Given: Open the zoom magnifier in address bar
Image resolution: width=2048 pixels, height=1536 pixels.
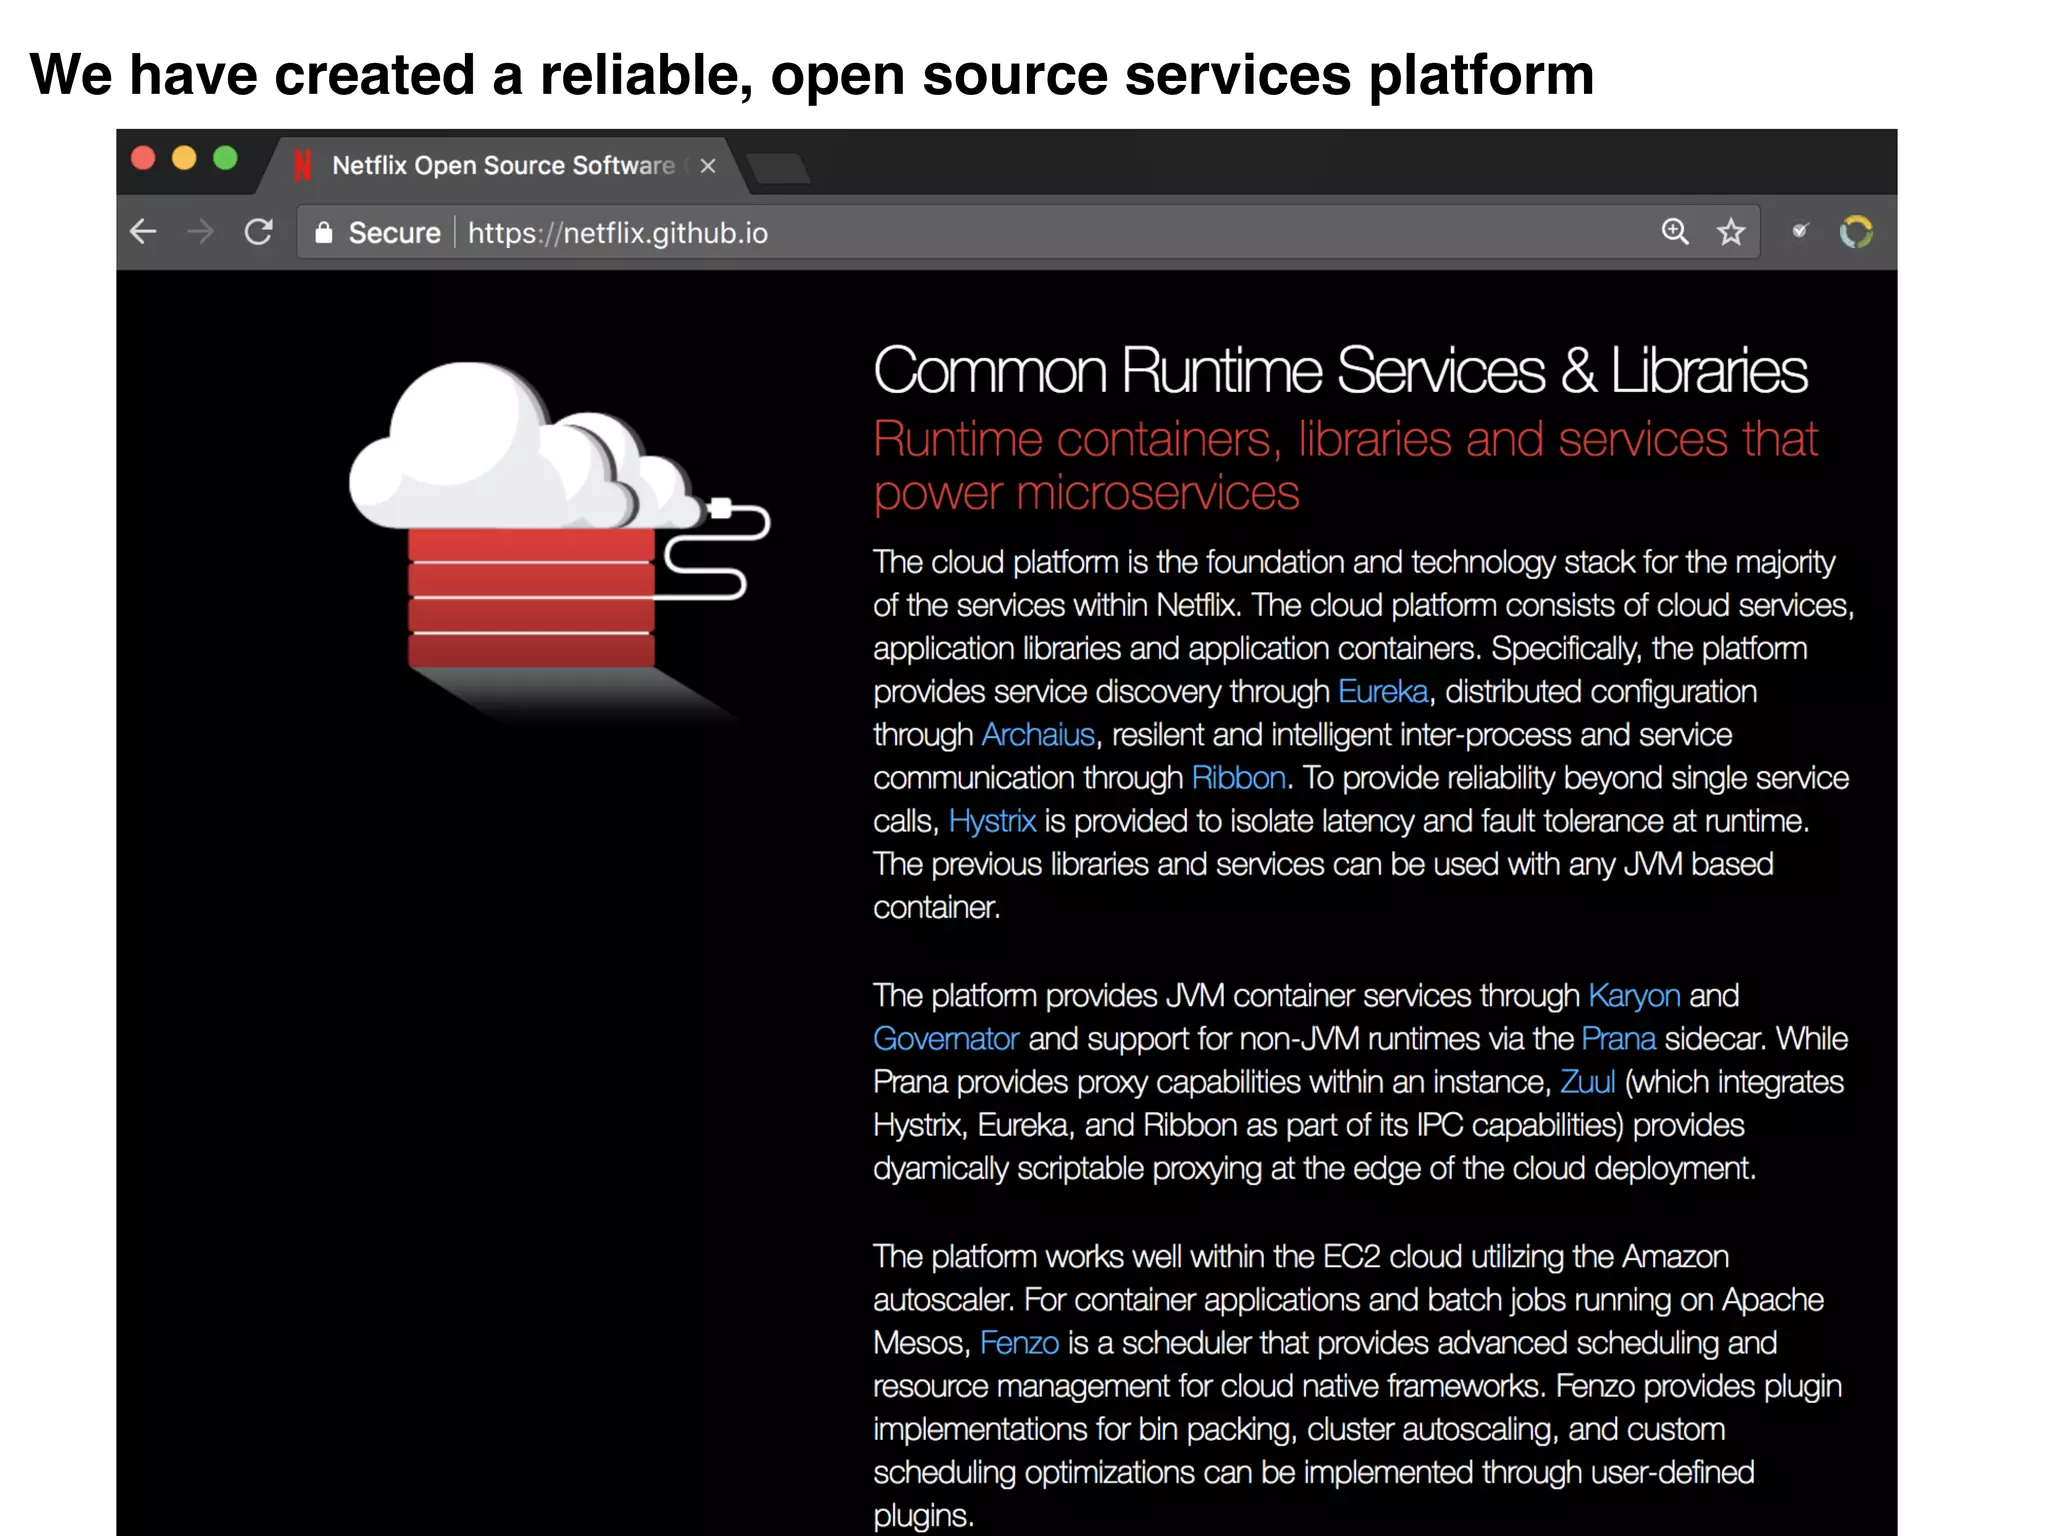Looking at the screenshot, I should coord(1675,232).
